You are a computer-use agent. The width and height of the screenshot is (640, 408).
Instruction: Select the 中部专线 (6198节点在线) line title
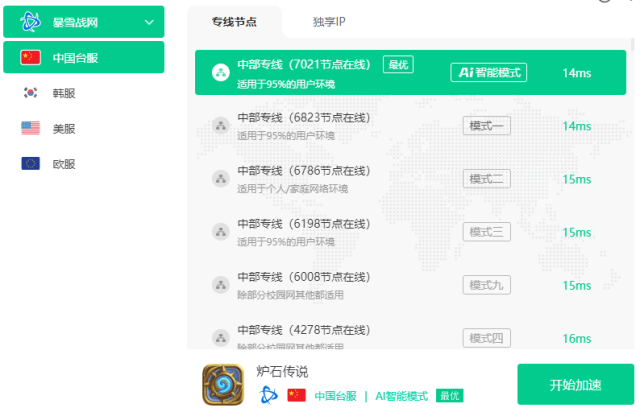point(304,224)
